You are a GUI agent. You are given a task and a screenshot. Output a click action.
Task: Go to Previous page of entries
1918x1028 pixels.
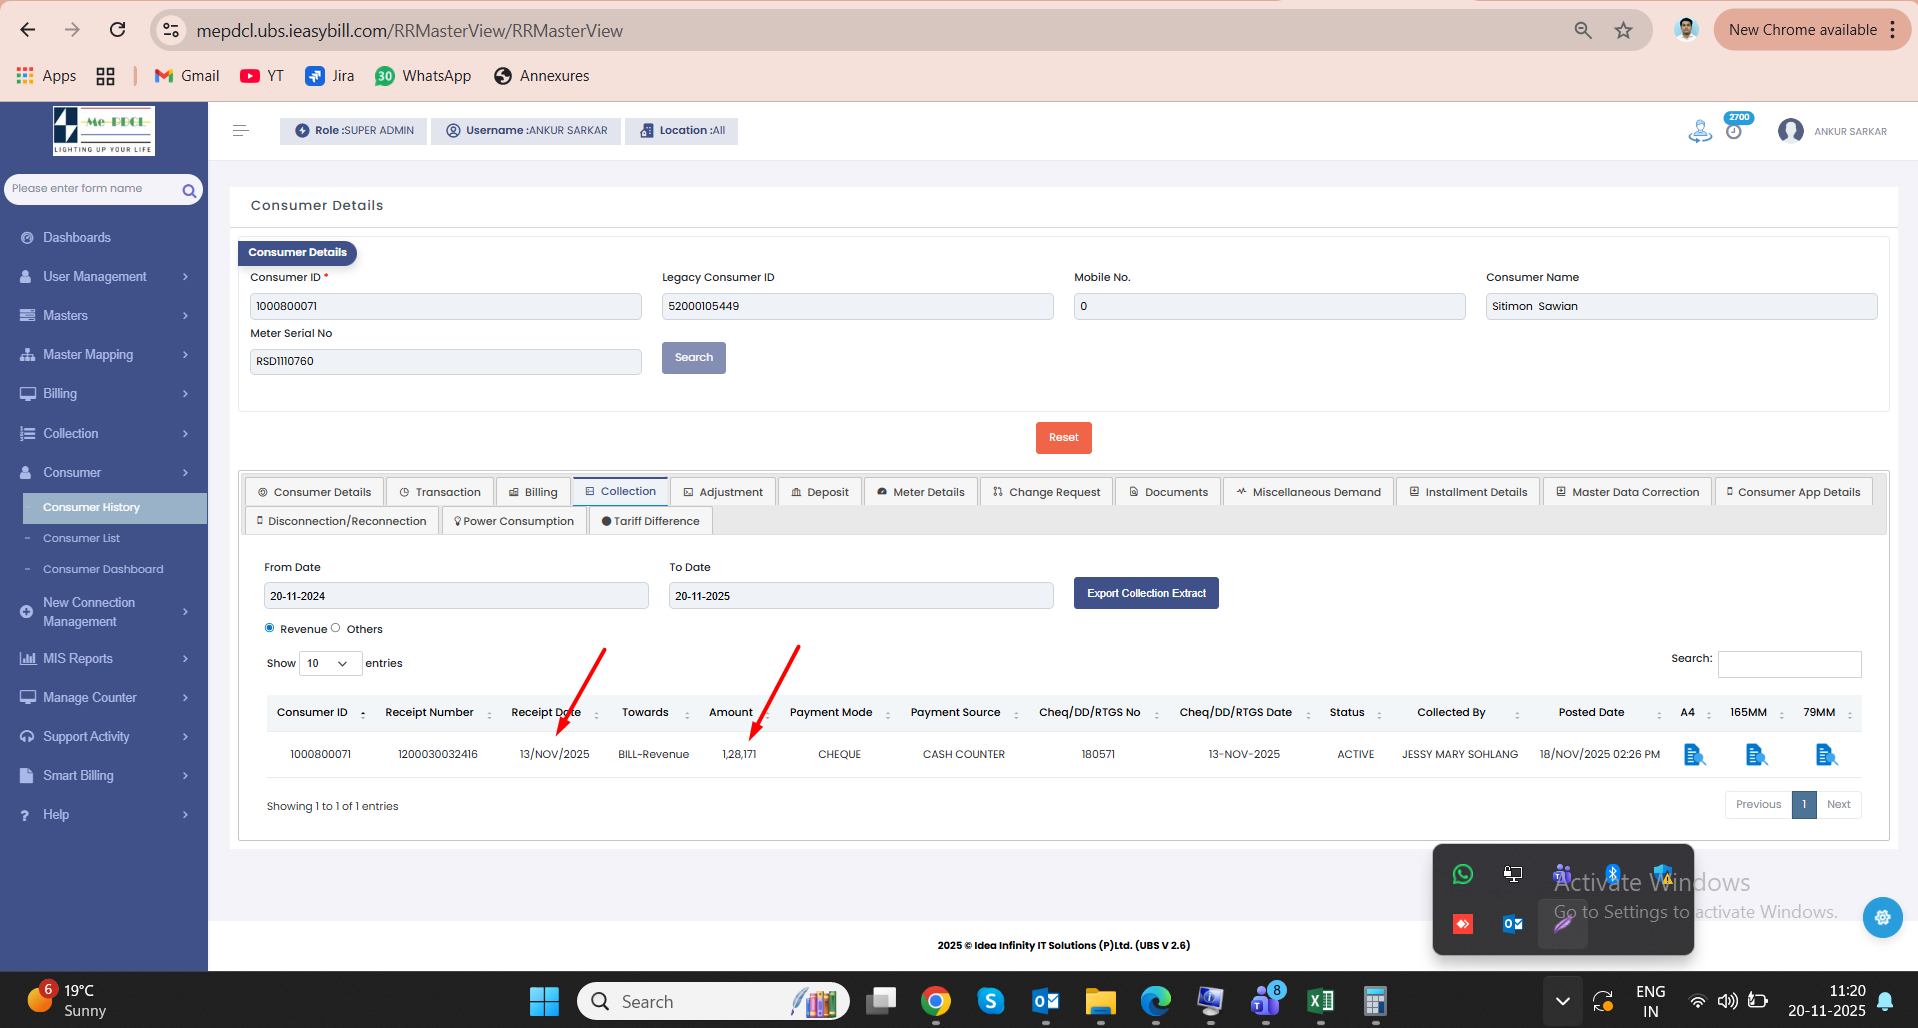tap(1758, 805)
